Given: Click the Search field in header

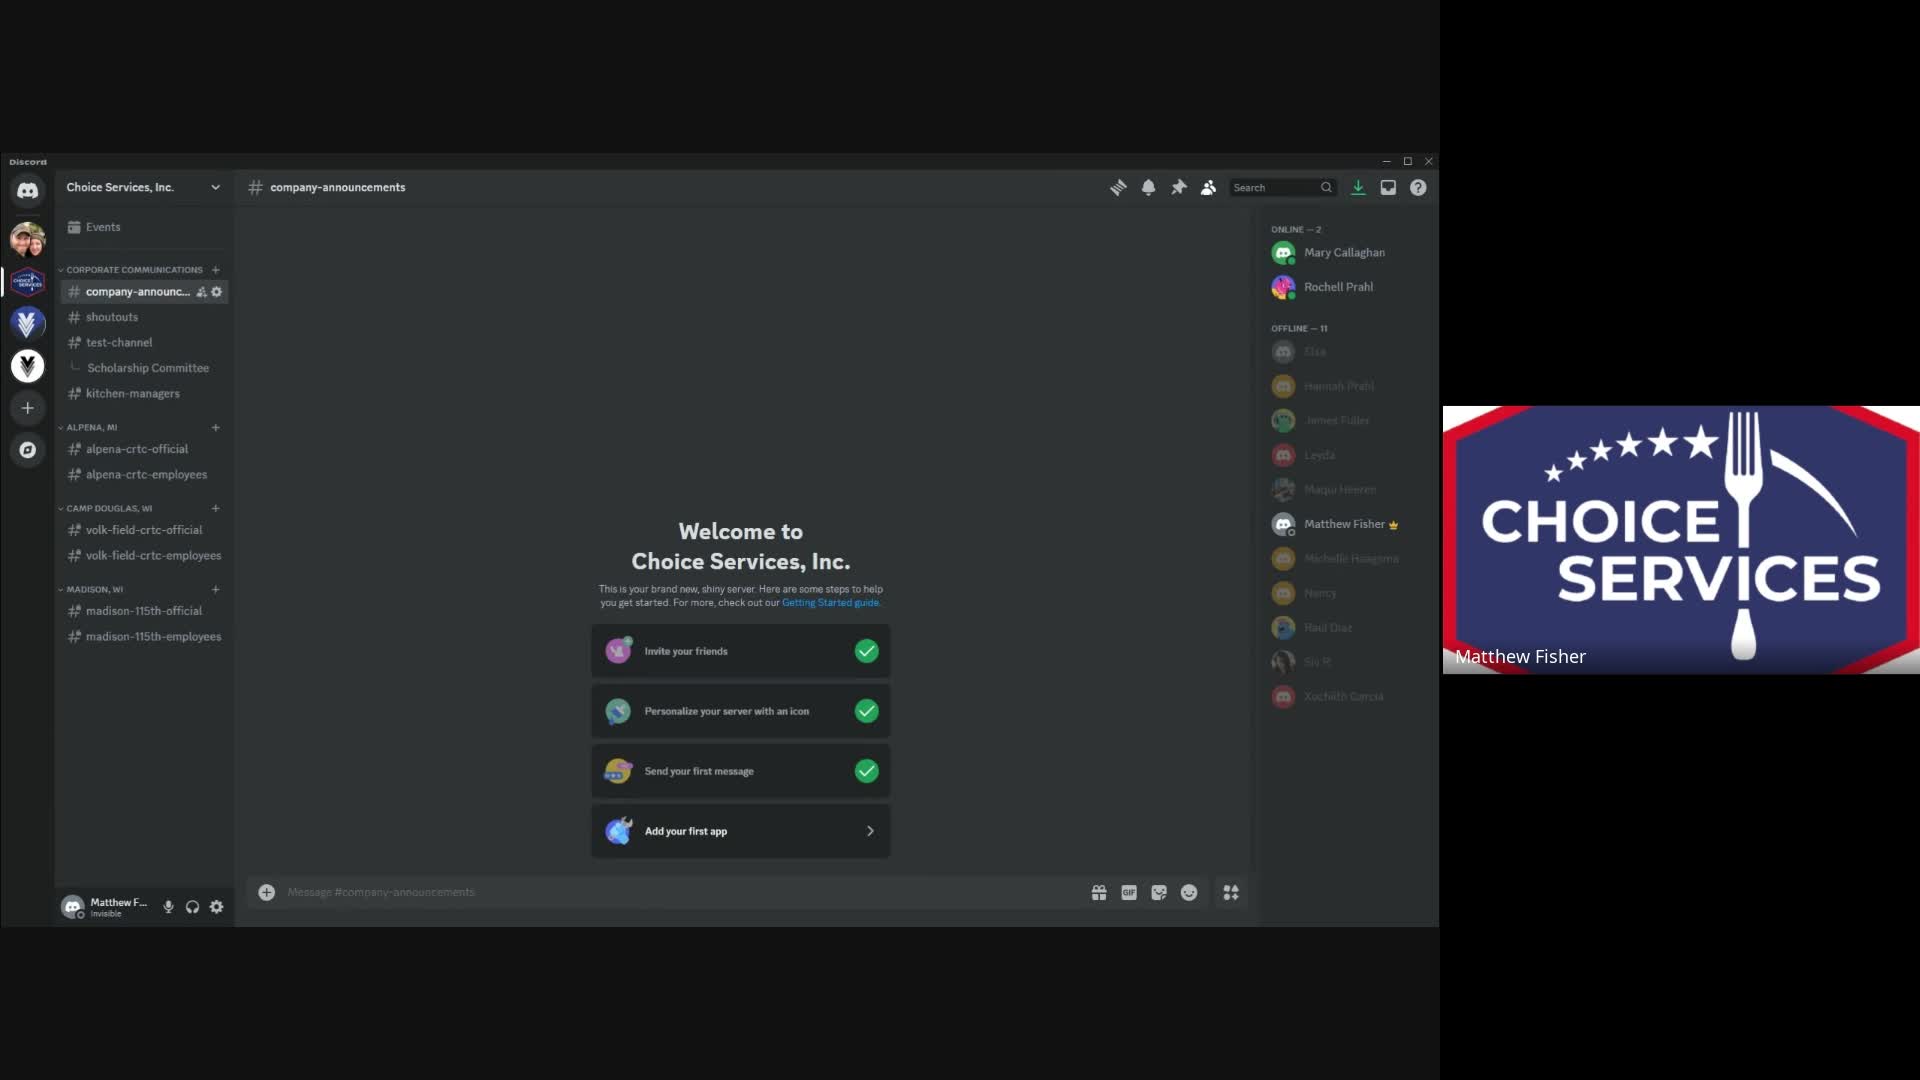Looking at the screenshot, I should pyautogui.click(x=1282, y=187).
